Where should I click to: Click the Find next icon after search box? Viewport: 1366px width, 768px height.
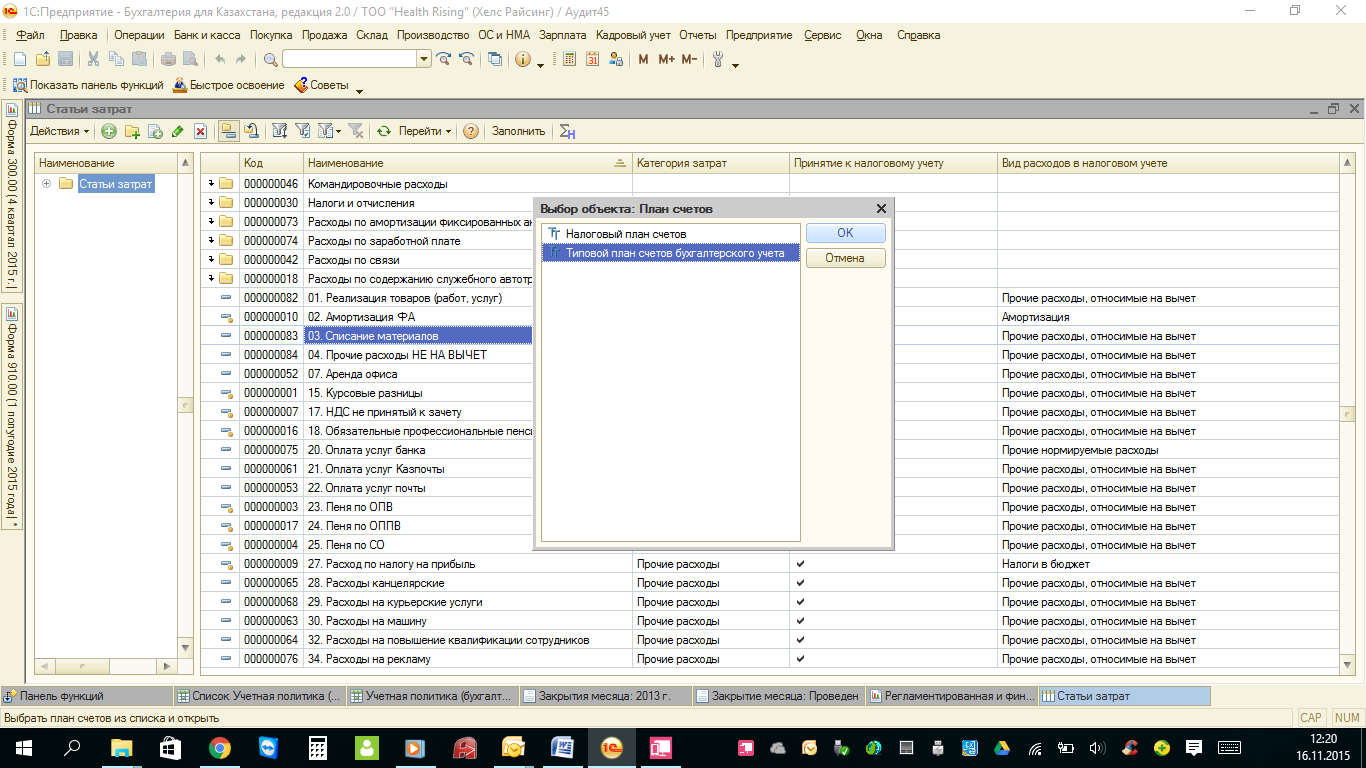(444, 60)
